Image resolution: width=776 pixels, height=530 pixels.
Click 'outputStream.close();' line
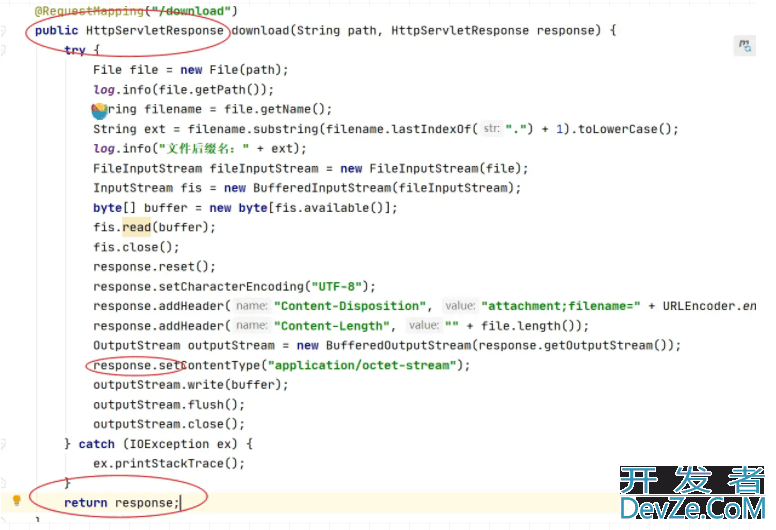point(169,424)
